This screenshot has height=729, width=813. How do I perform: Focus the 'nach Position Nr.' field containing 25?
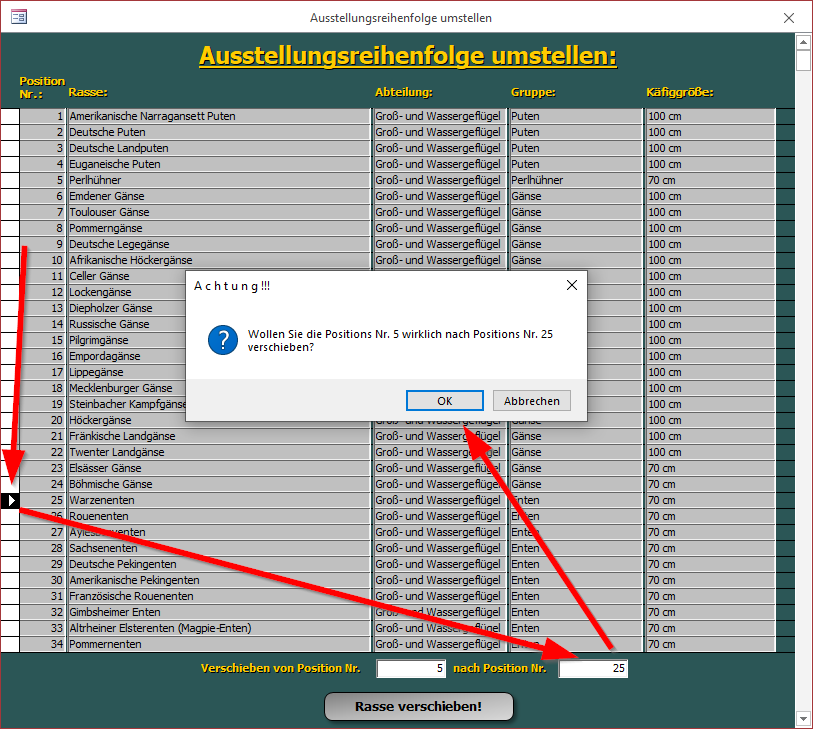(593, 668)
